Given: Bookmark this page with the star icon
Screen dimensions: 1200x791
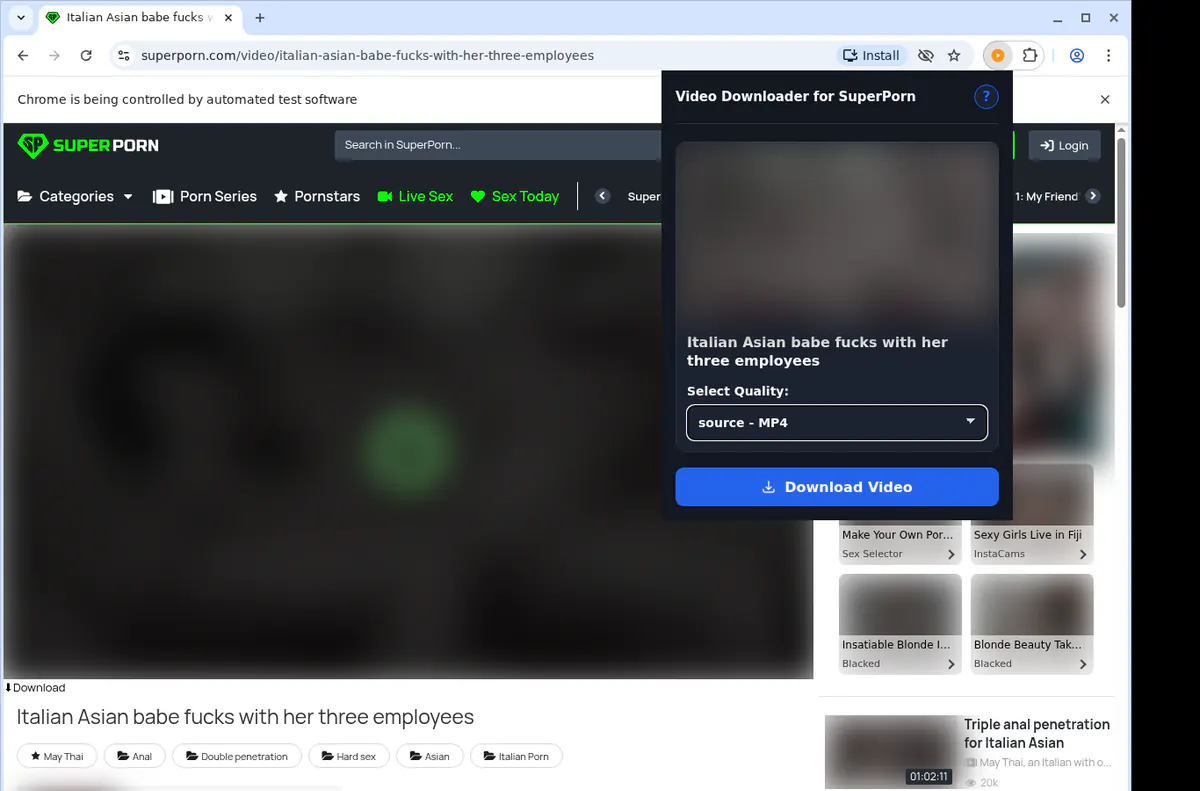Looking at the screenshot, I should coord(954,56).
